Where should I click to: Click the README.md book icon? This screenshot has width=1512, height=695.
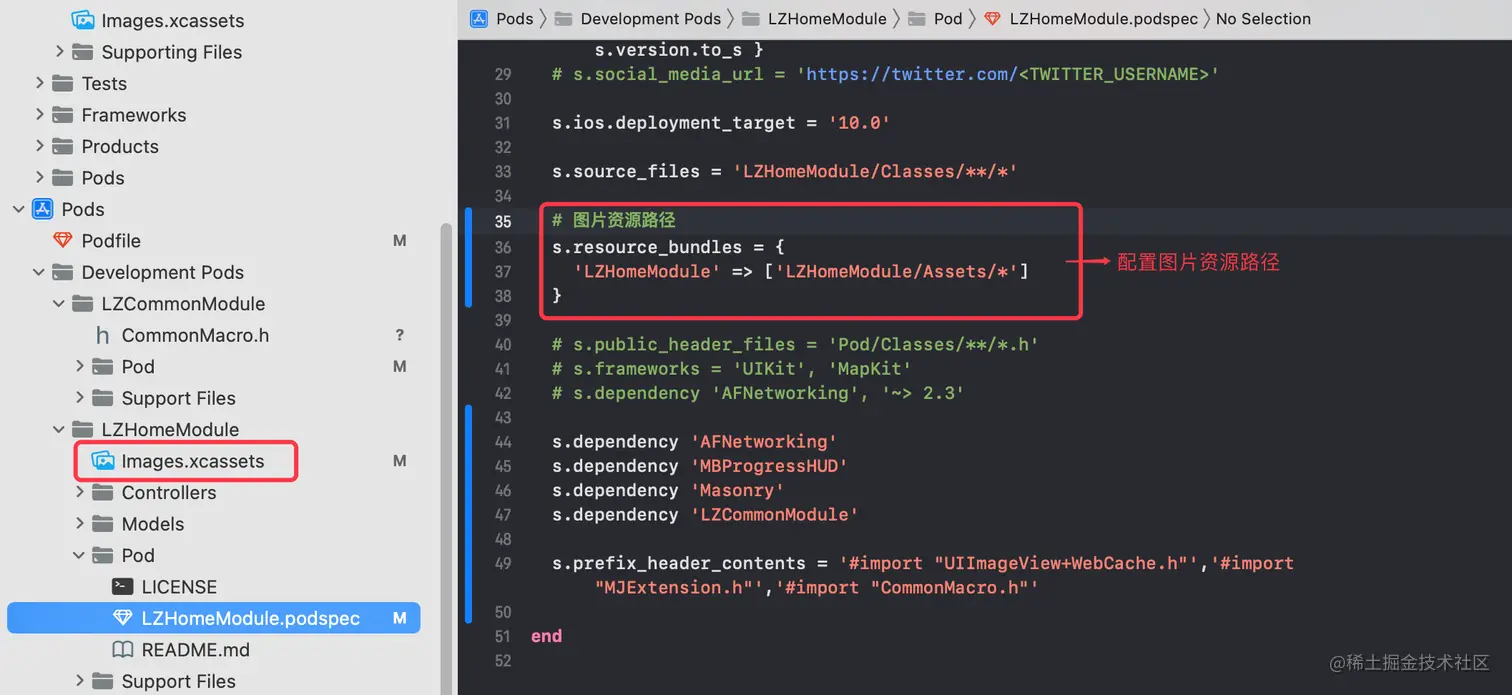(x=122, y=650)
